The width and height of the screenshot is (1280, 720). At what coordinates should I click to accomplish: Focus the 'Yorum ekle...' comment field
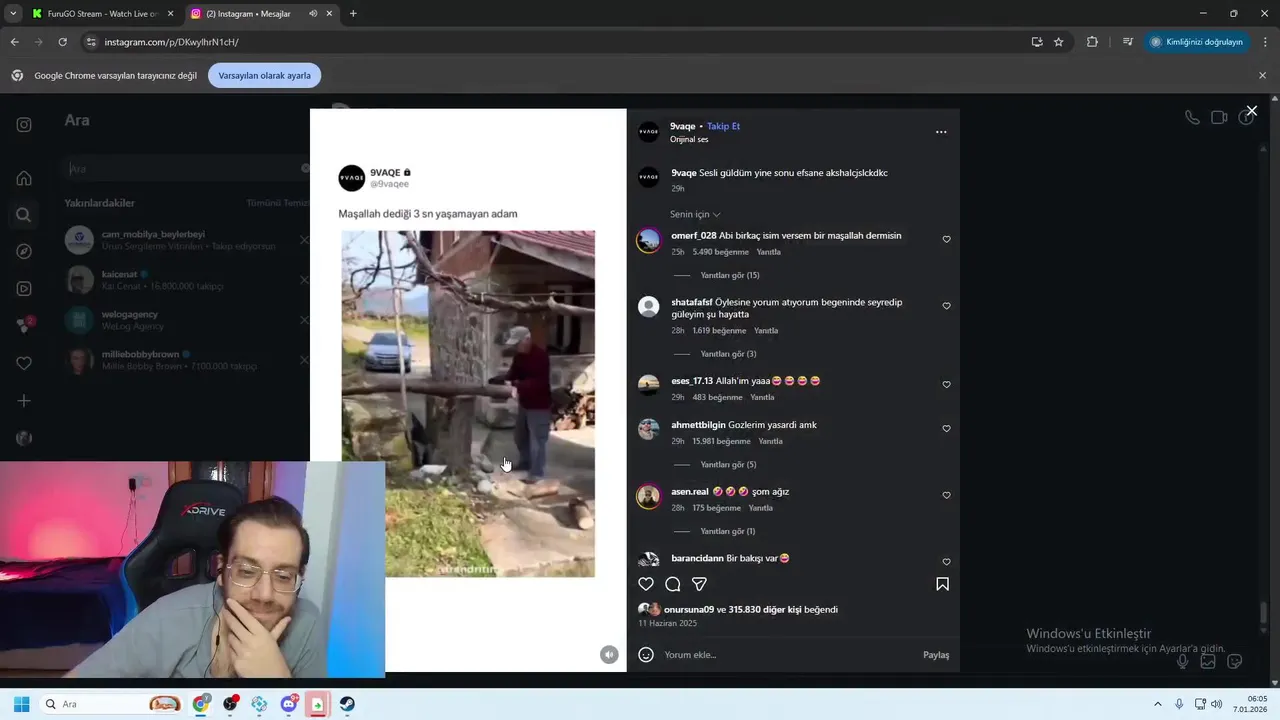(785, 655)
